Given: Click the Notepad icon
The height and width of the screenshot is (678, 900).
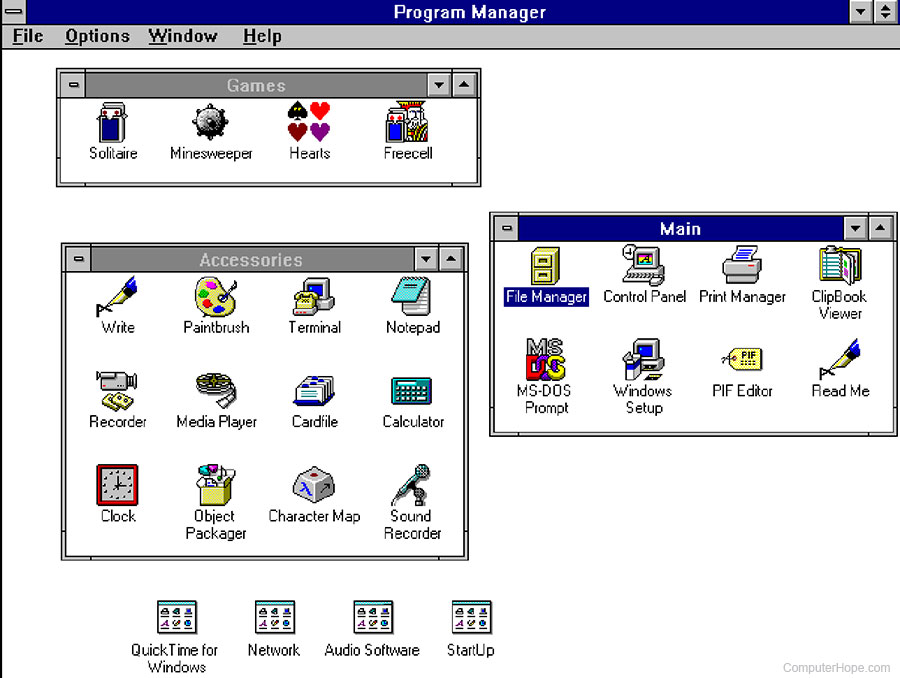Looking at the screenshot, I should [412, 295].
